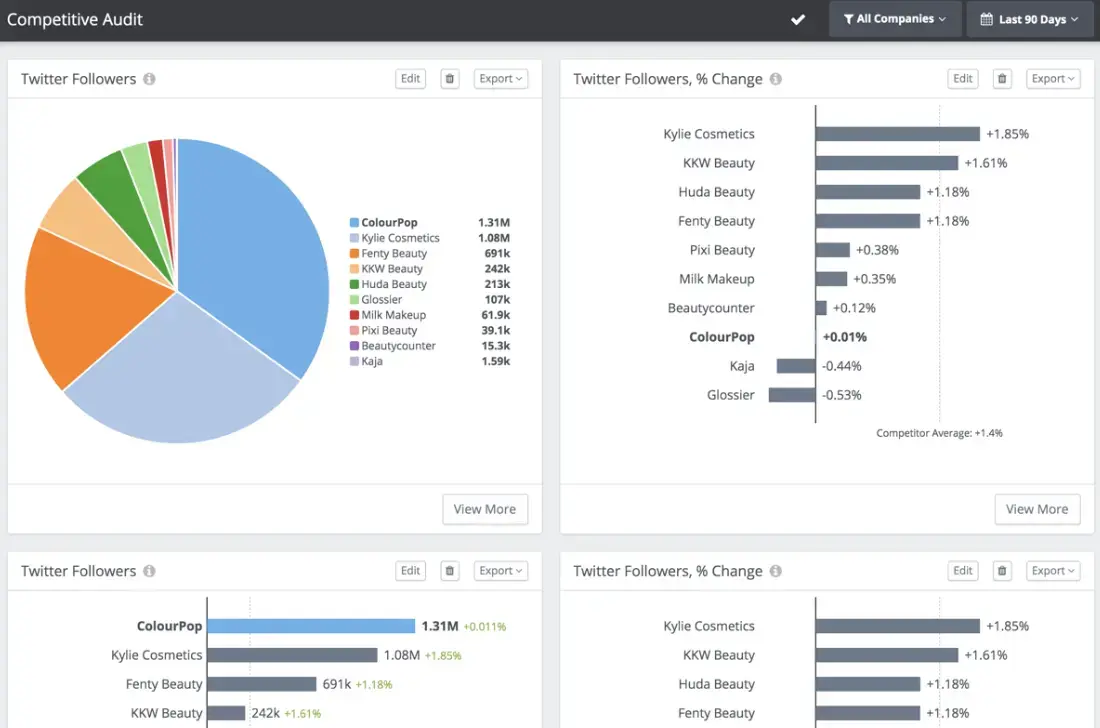Click the filter icon in All Companies selector
The height and width of the screenshot is (728, 1100).
click(x=849, y=19)
